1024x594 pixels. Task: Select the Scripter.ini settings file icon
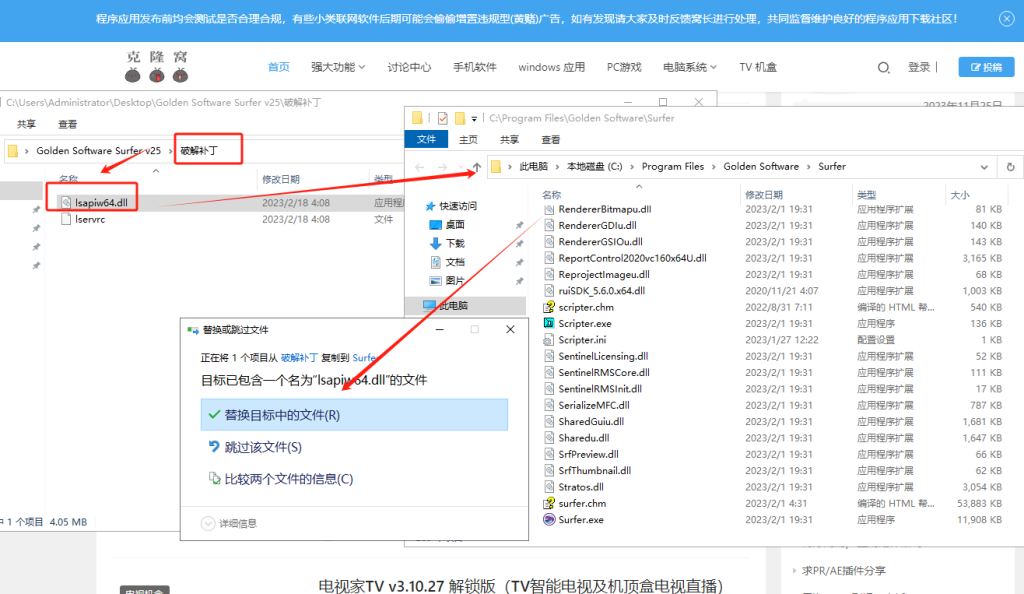coord(549,339)
